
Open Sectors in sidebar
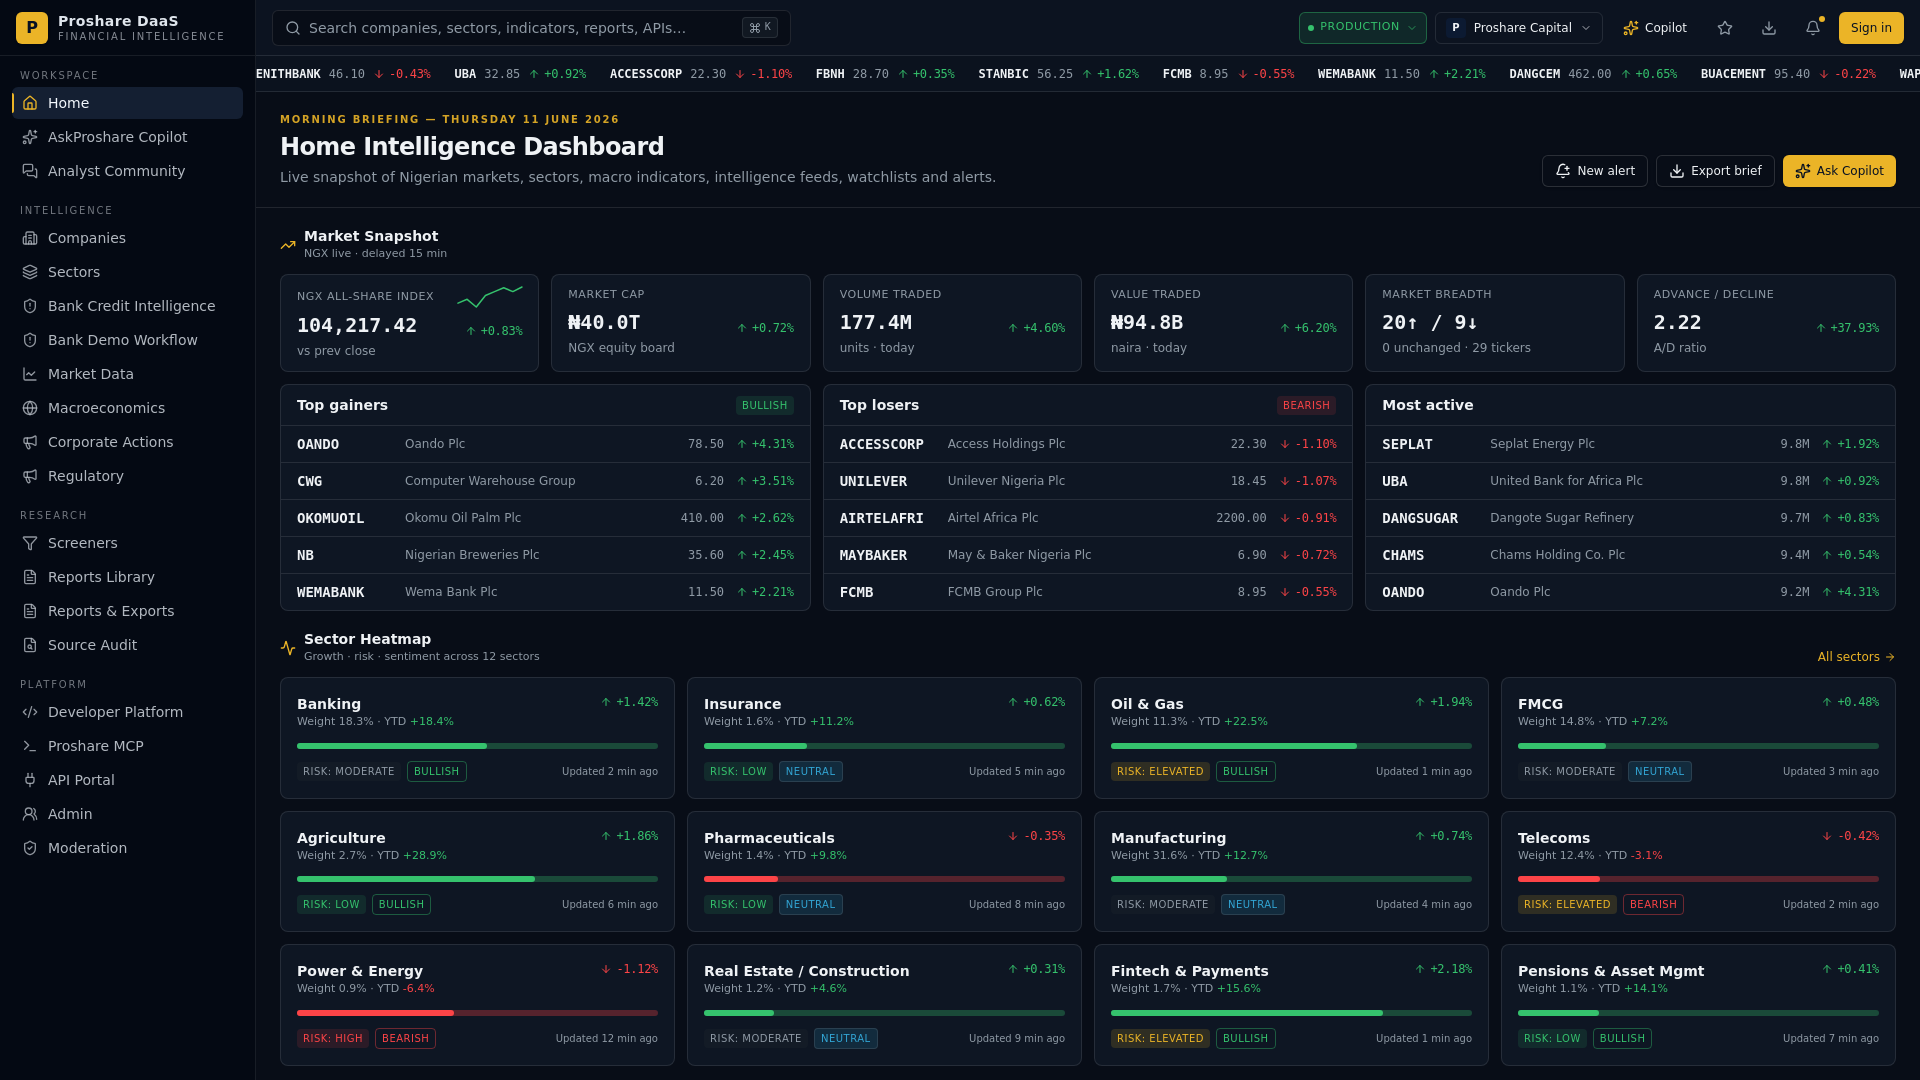pos(128,272)
